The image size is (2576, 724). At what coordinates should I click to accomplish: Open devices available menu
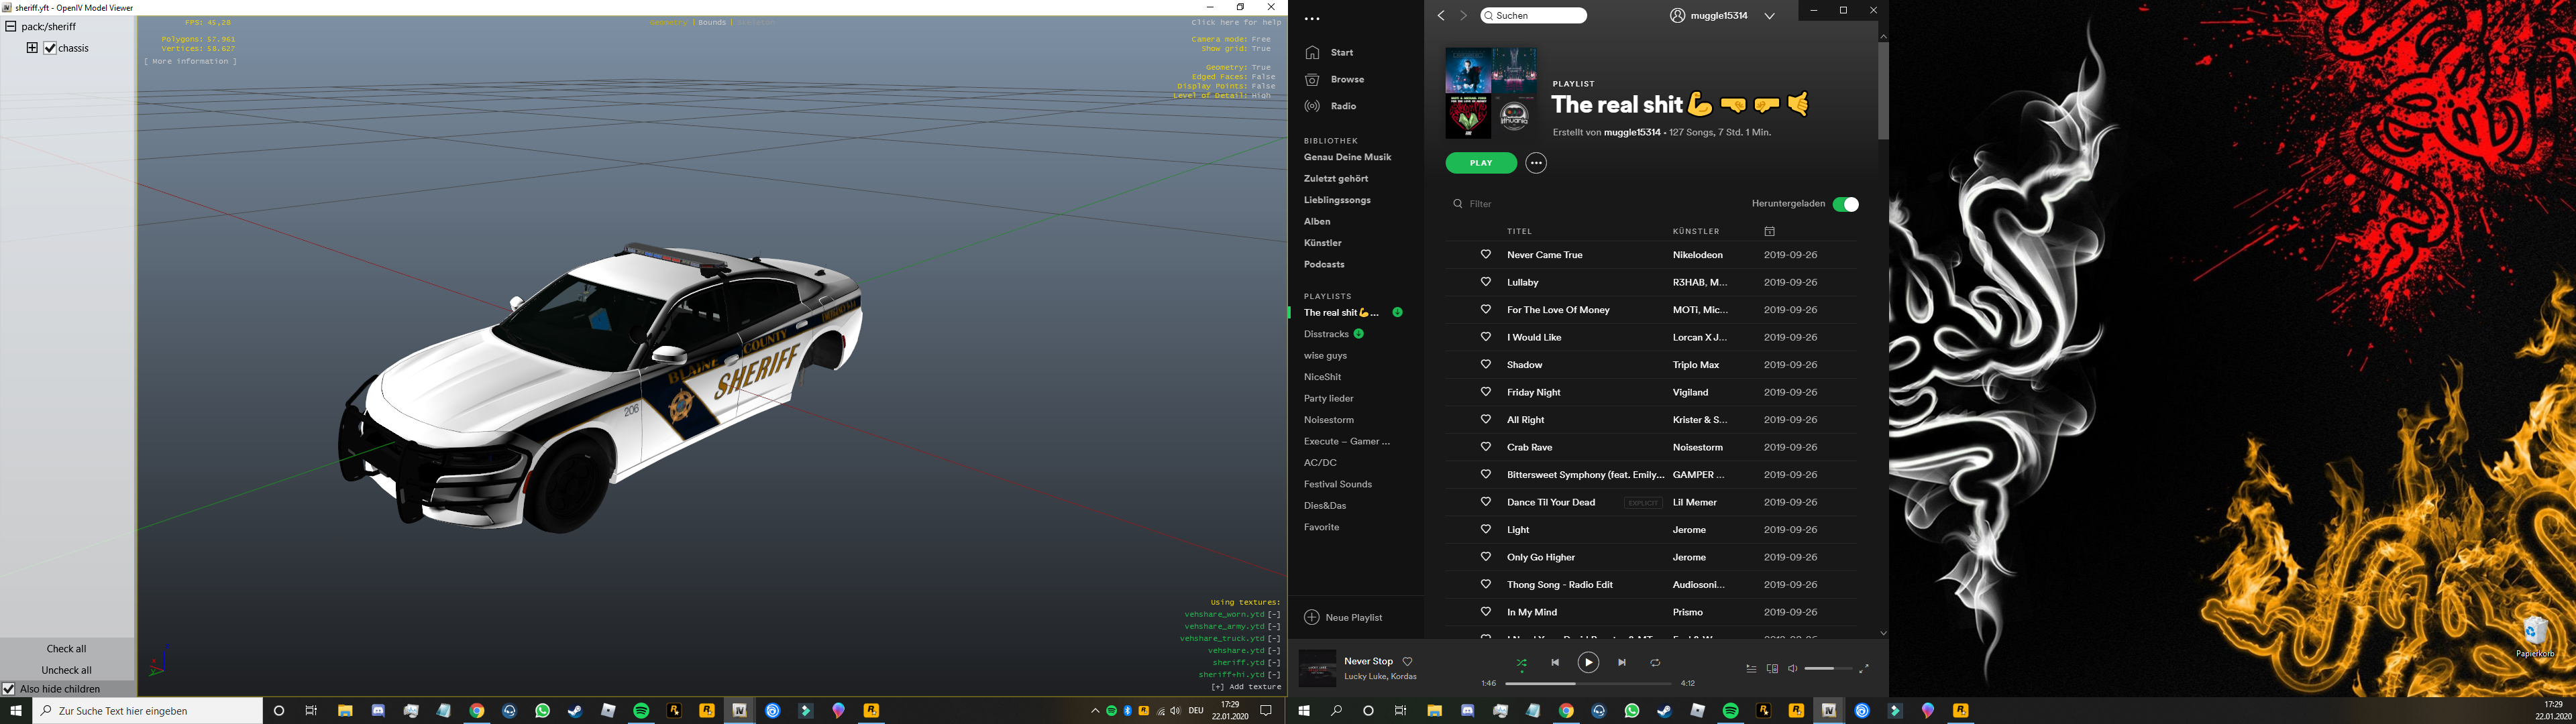tap(1772, 669)
